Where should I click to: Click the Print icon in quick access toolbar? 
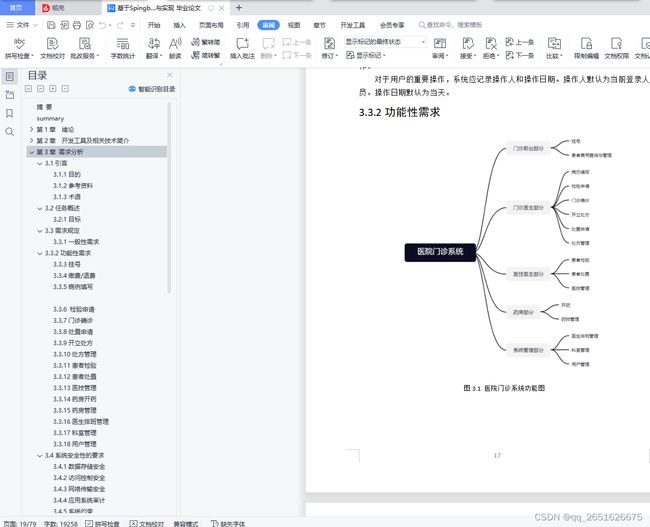77,25
